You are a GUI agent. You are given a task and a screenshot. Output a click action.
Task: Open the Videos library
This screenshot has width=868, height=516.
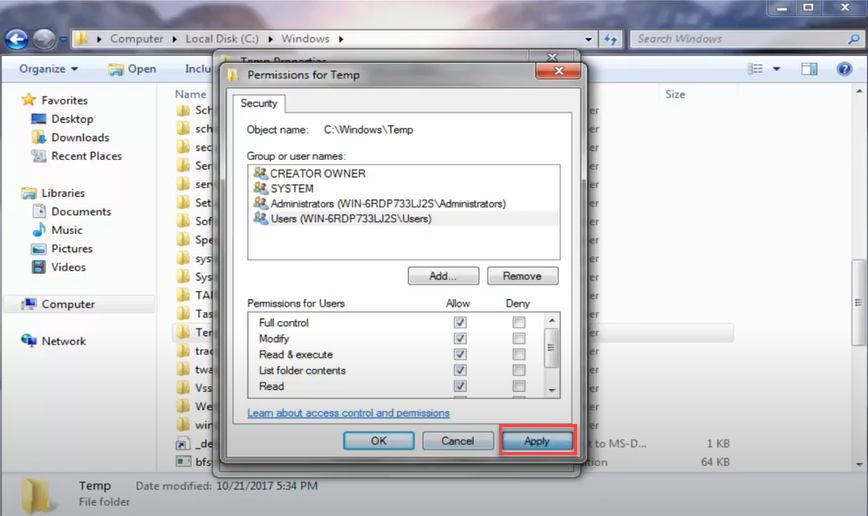click(59, 267)
